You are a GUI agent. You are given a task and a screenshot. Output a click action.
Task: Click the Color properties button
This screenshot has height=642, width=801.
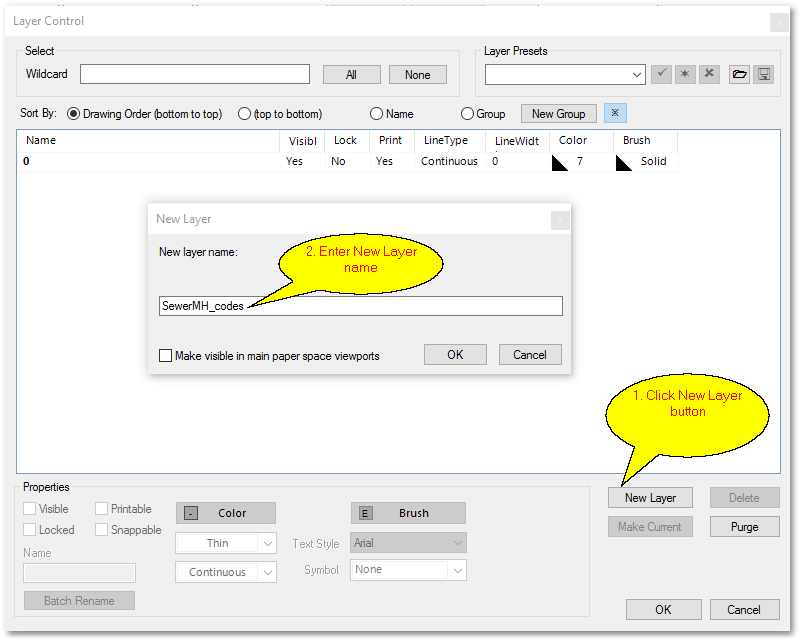[226, 513]
